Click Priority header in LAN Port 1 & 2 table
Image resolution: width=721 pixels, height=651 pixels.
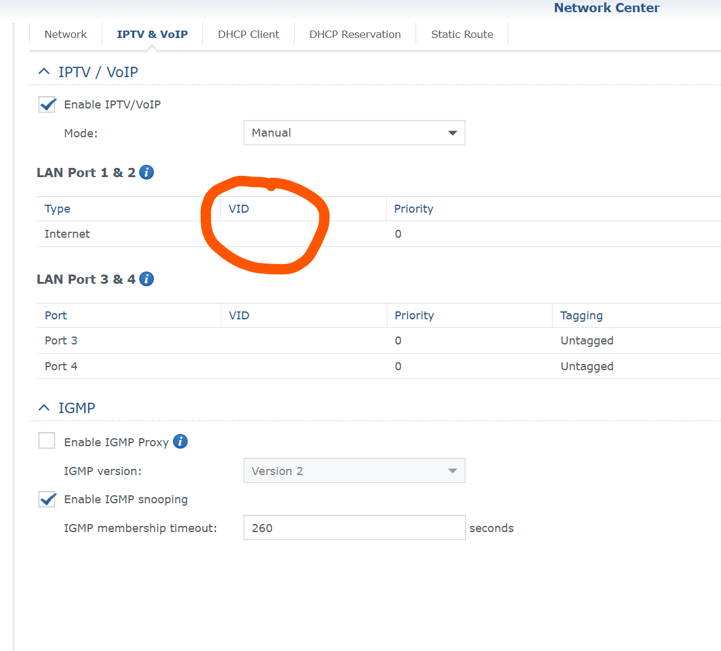414,209
